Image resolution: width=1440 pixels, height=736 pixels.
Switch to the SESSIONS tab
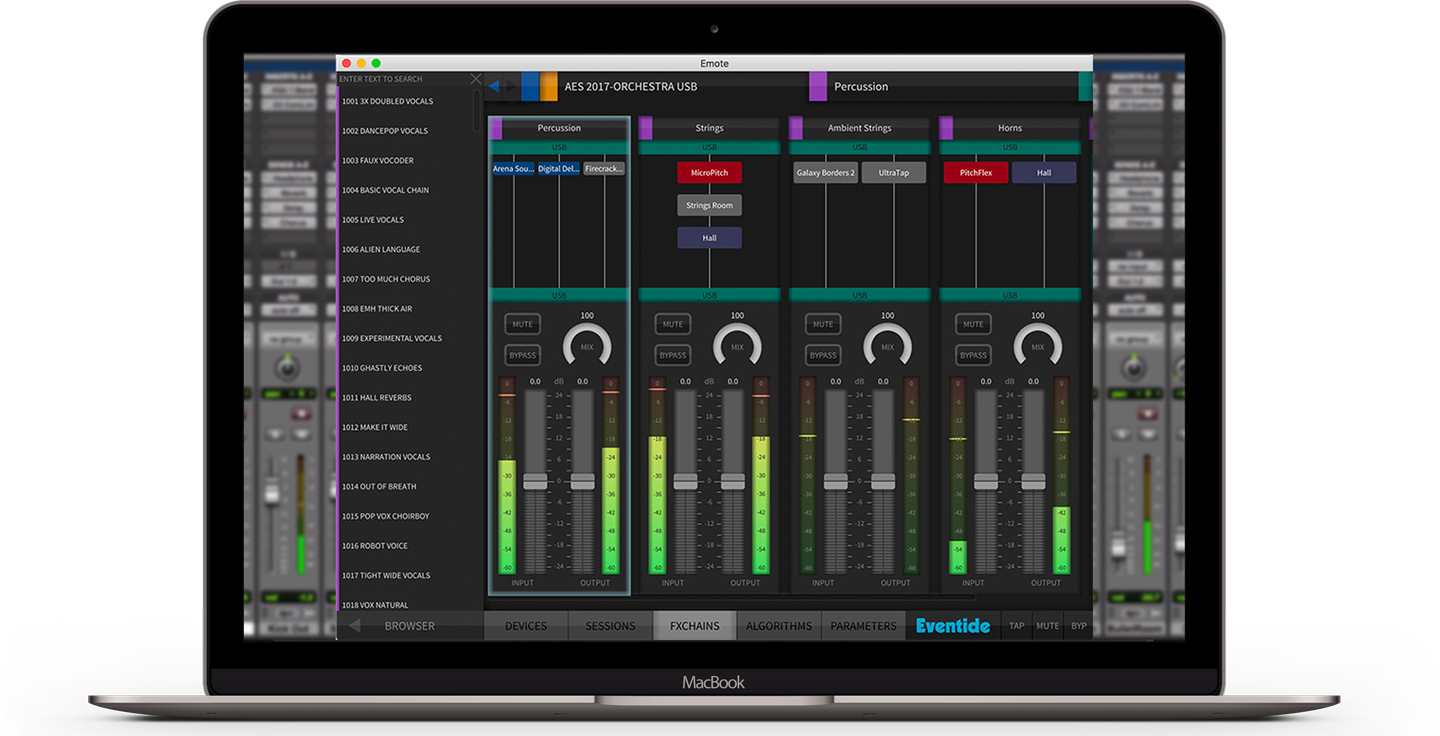point(611,626)
